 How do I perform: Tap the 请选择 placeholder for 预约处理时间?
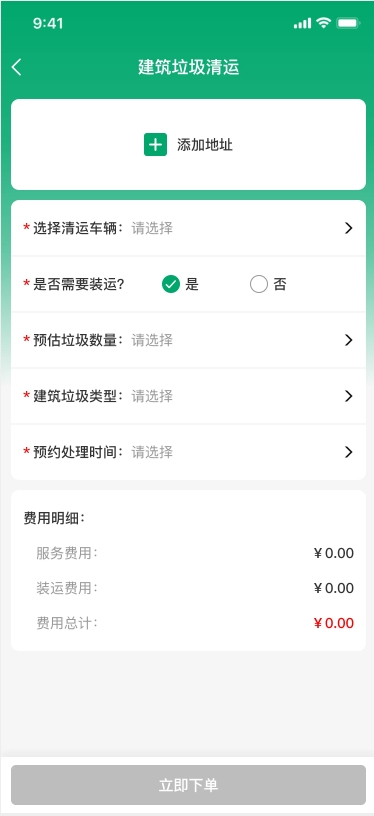[152, 452]
